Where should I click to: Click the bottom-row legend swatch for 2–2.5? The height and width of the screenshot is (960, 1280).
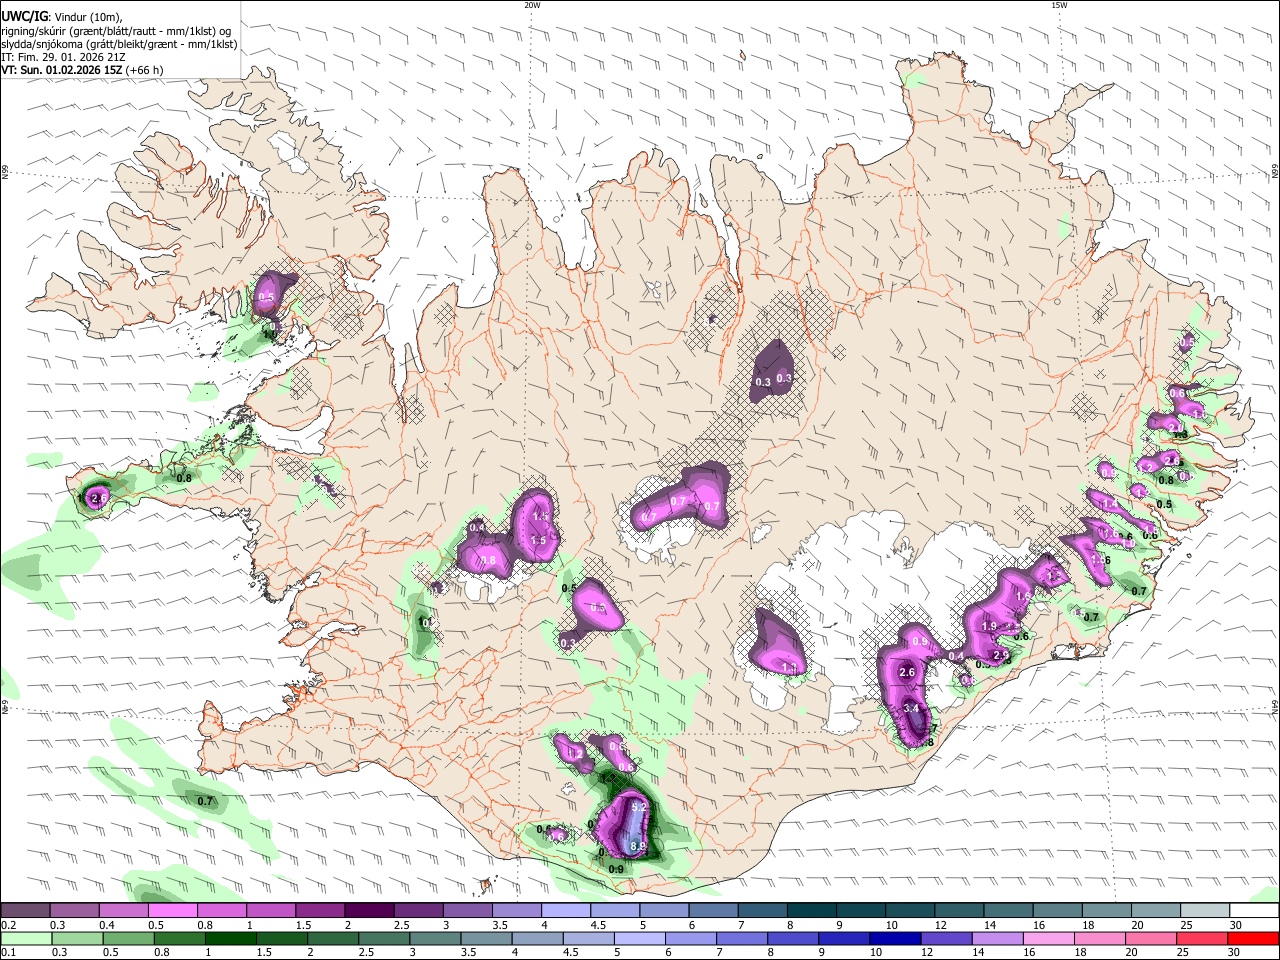coord(332,938)
